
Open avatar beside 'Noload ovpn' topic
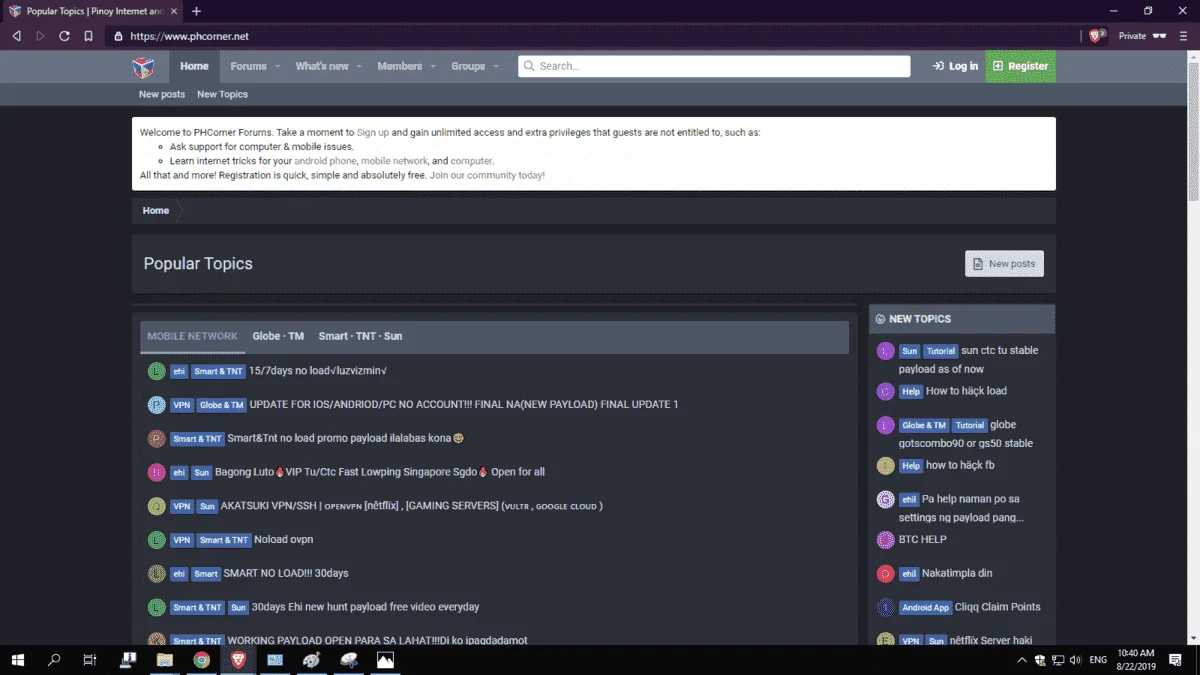[x=157, y=540]
